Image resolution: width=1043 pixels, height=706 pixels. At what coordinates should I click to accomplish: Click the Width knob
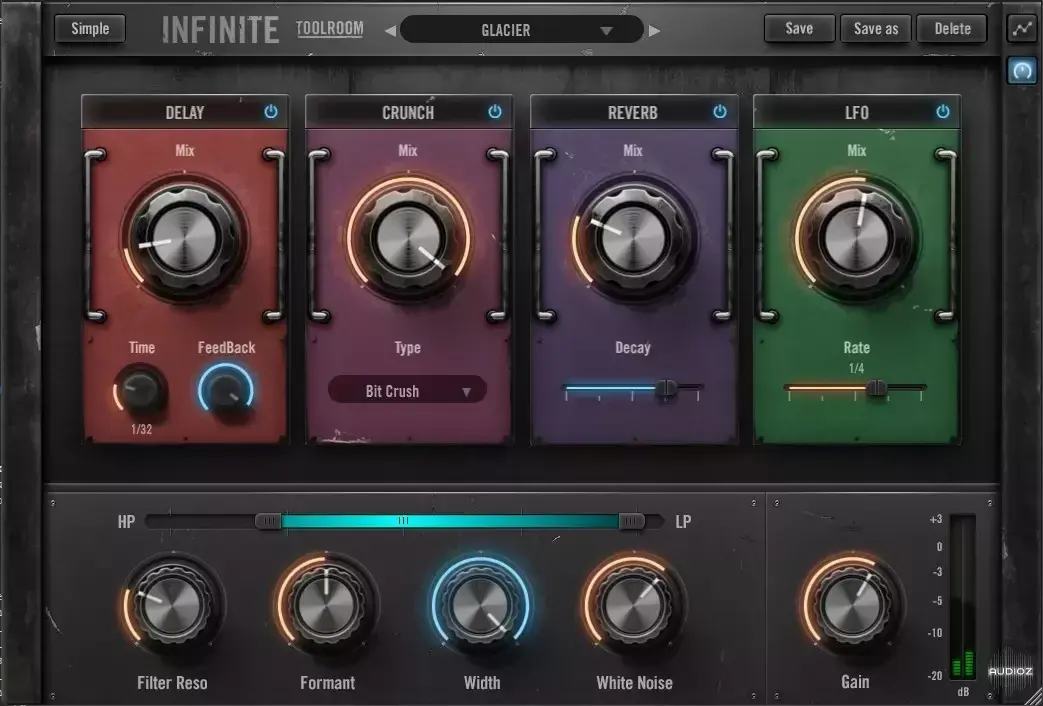[481, 604]
